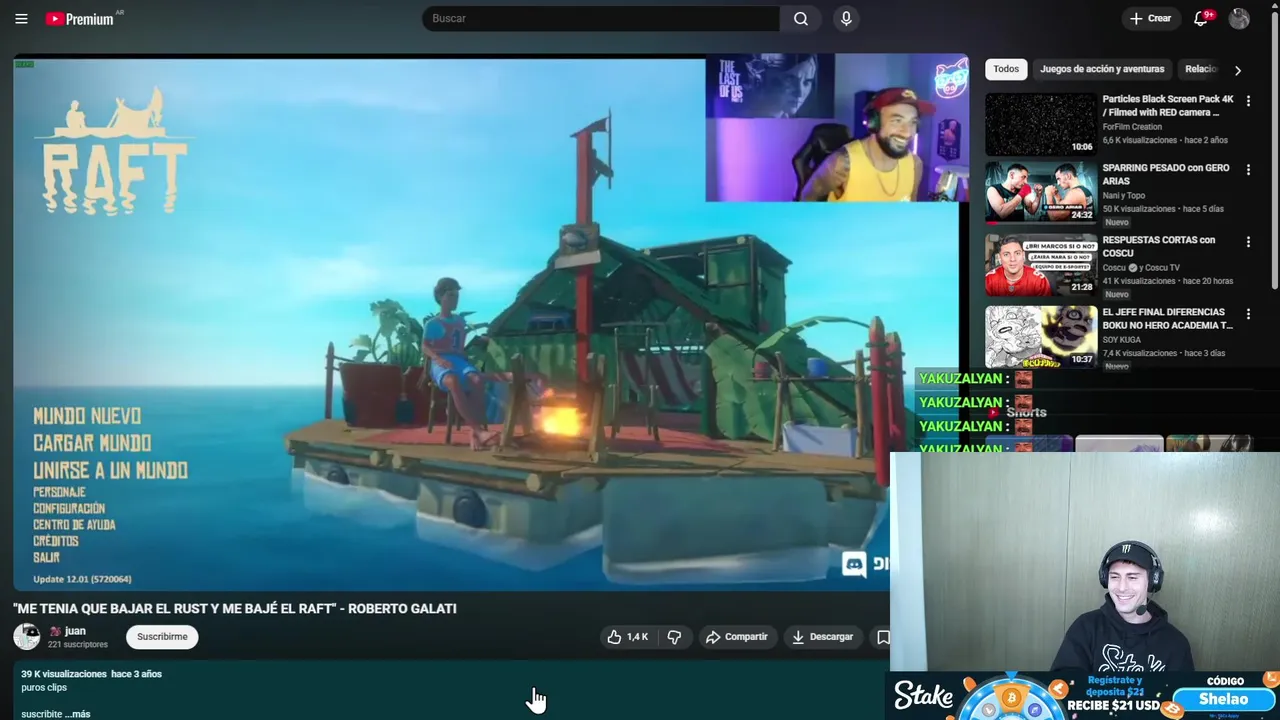The image size is (1280, 720).
Task: Click CRÉDITOS in Raft menu
Action: pos(56,541)
